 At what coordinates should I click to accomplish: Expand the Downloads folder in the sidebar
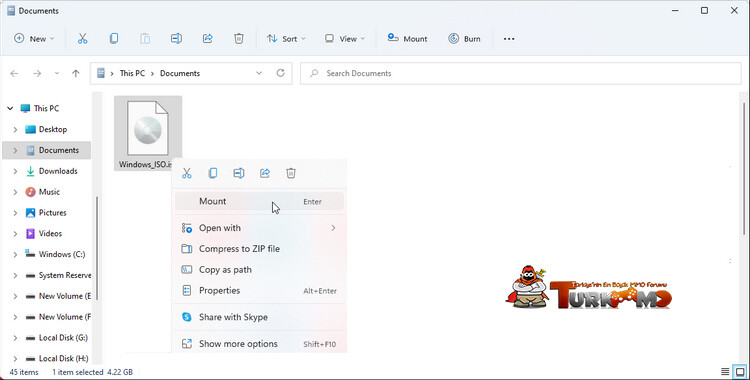[x=15, y=171]
